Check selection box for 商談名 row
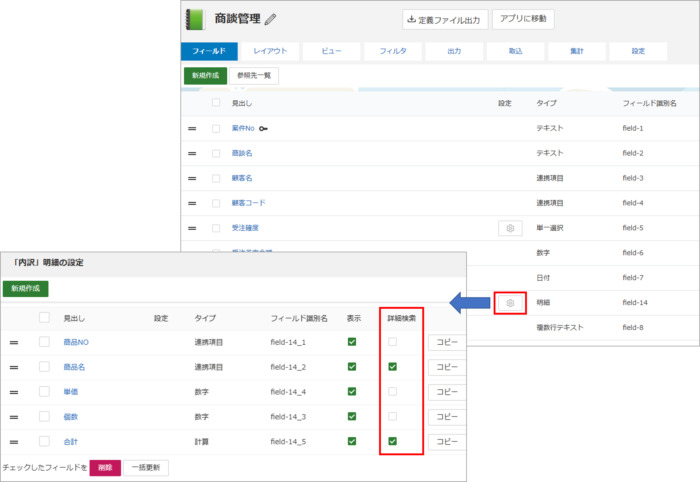This screenshot has height=482, width=700. click(x=216, y=154)
